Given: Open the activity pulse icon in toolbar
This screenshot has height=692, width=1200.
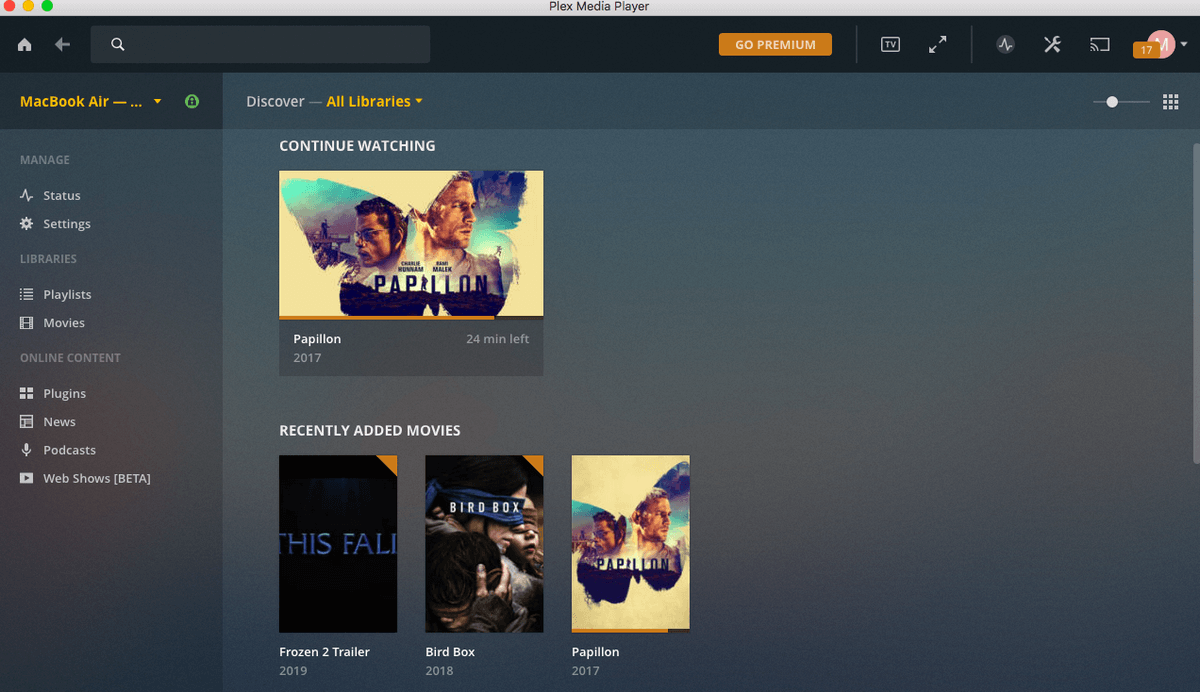Looking at the screenshot, I should point(1006,44).
